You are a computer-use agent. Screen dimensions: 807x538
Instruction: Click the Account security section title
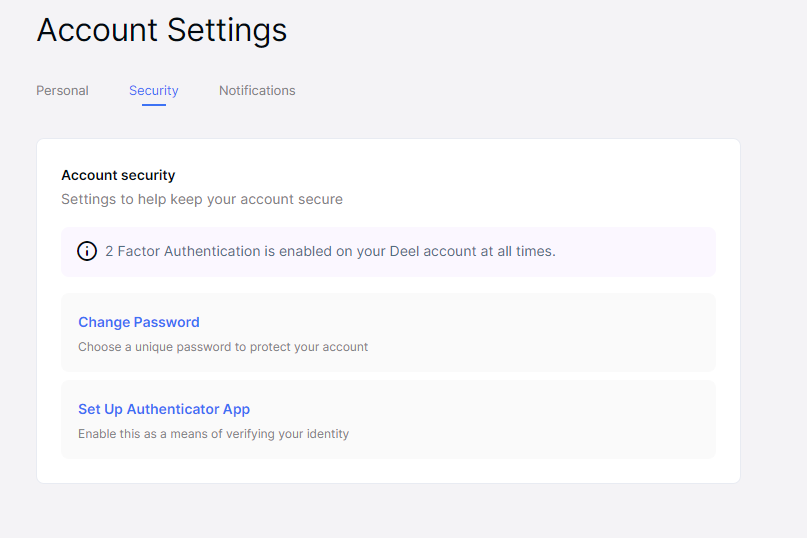(118, 176)
